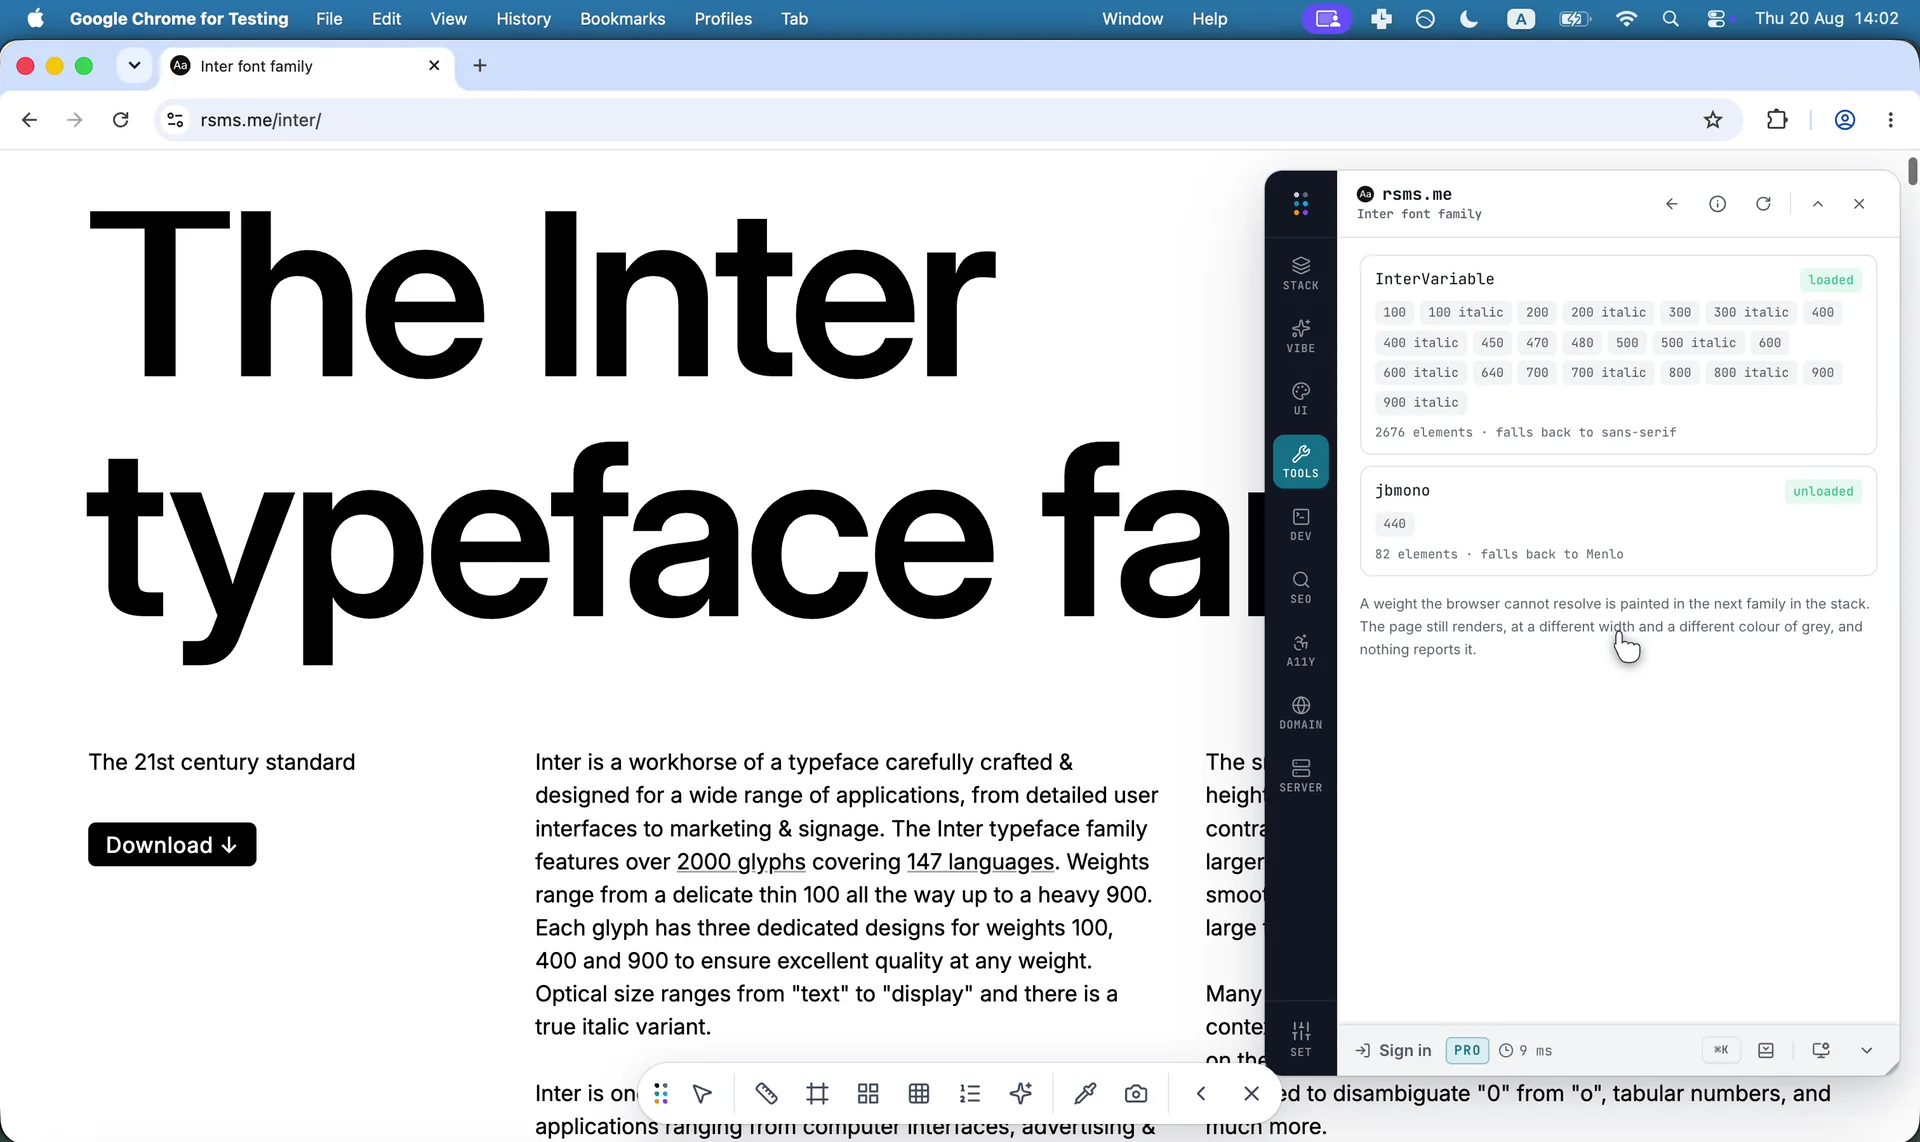Select the '900 italic' weight chip
1920x1142 pixels.
(1421, 402)
